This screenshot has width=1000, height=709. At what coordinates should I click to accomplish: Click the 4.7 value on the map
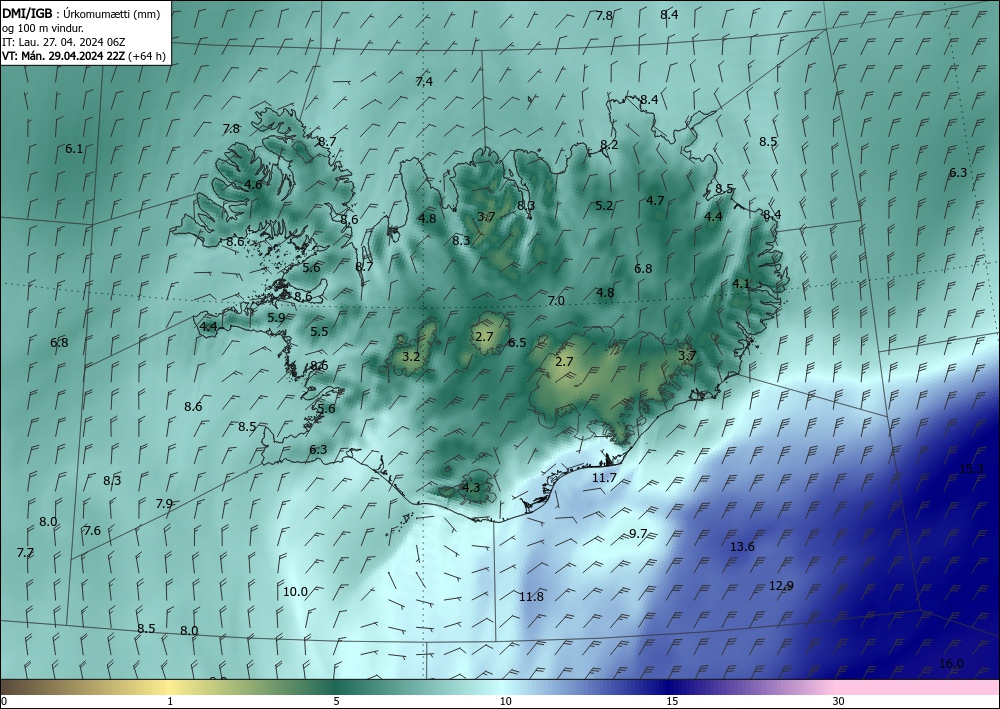[655, 201]
